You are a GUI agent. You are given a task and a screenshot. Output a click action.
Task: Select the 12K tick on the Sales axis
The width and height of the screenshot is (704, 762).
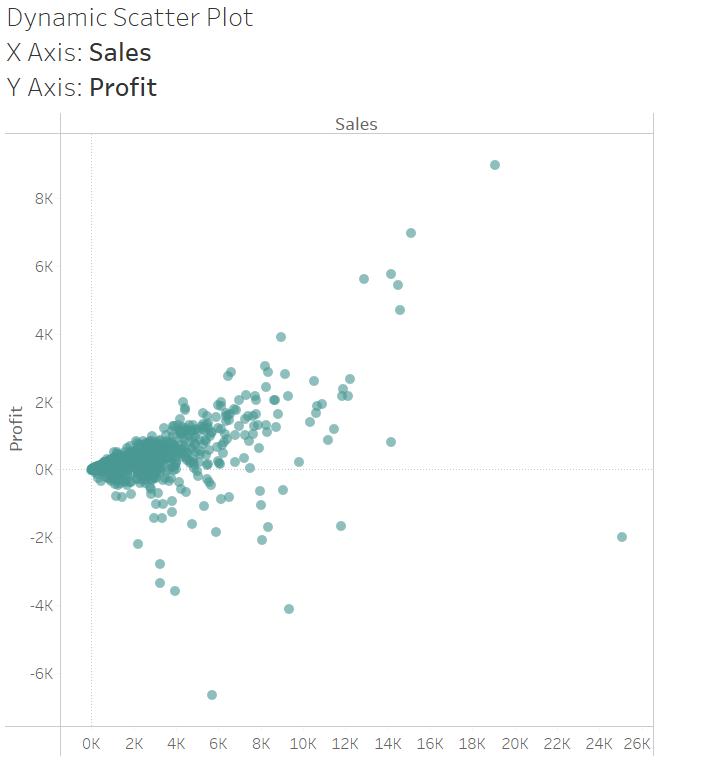click(345, 744)
